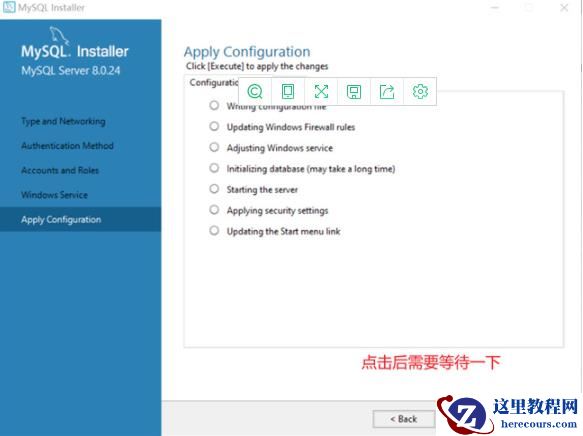Click 'Adjusting Windows service' text

[280, 148]
